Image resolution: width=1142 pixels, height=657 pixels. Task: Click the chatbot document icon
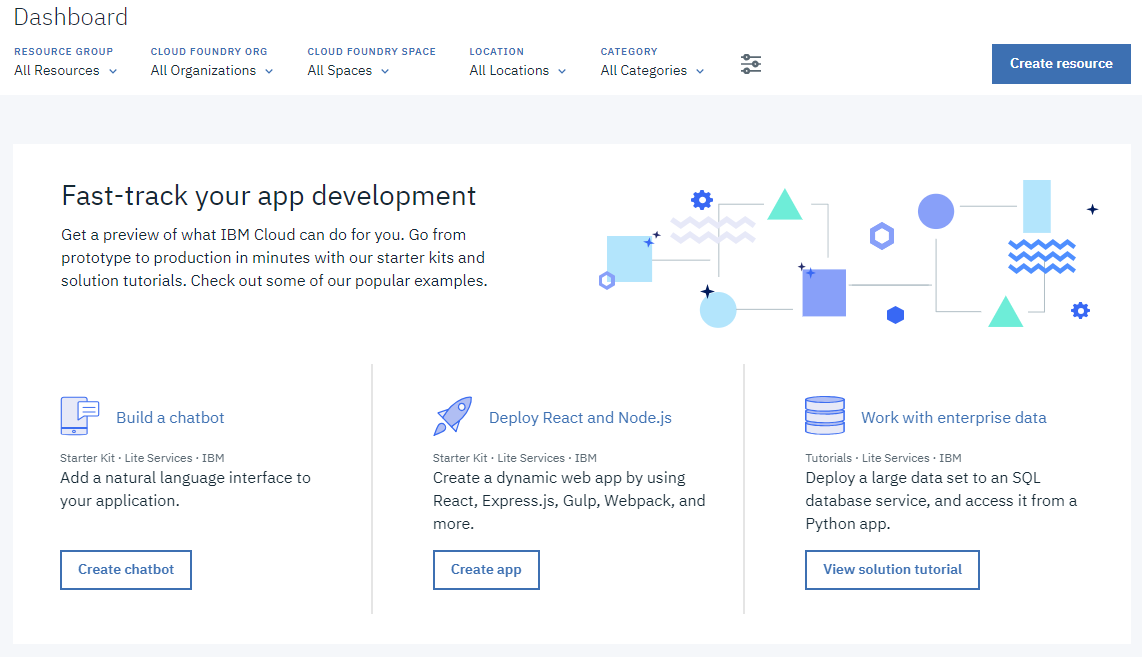coord(79,415)
